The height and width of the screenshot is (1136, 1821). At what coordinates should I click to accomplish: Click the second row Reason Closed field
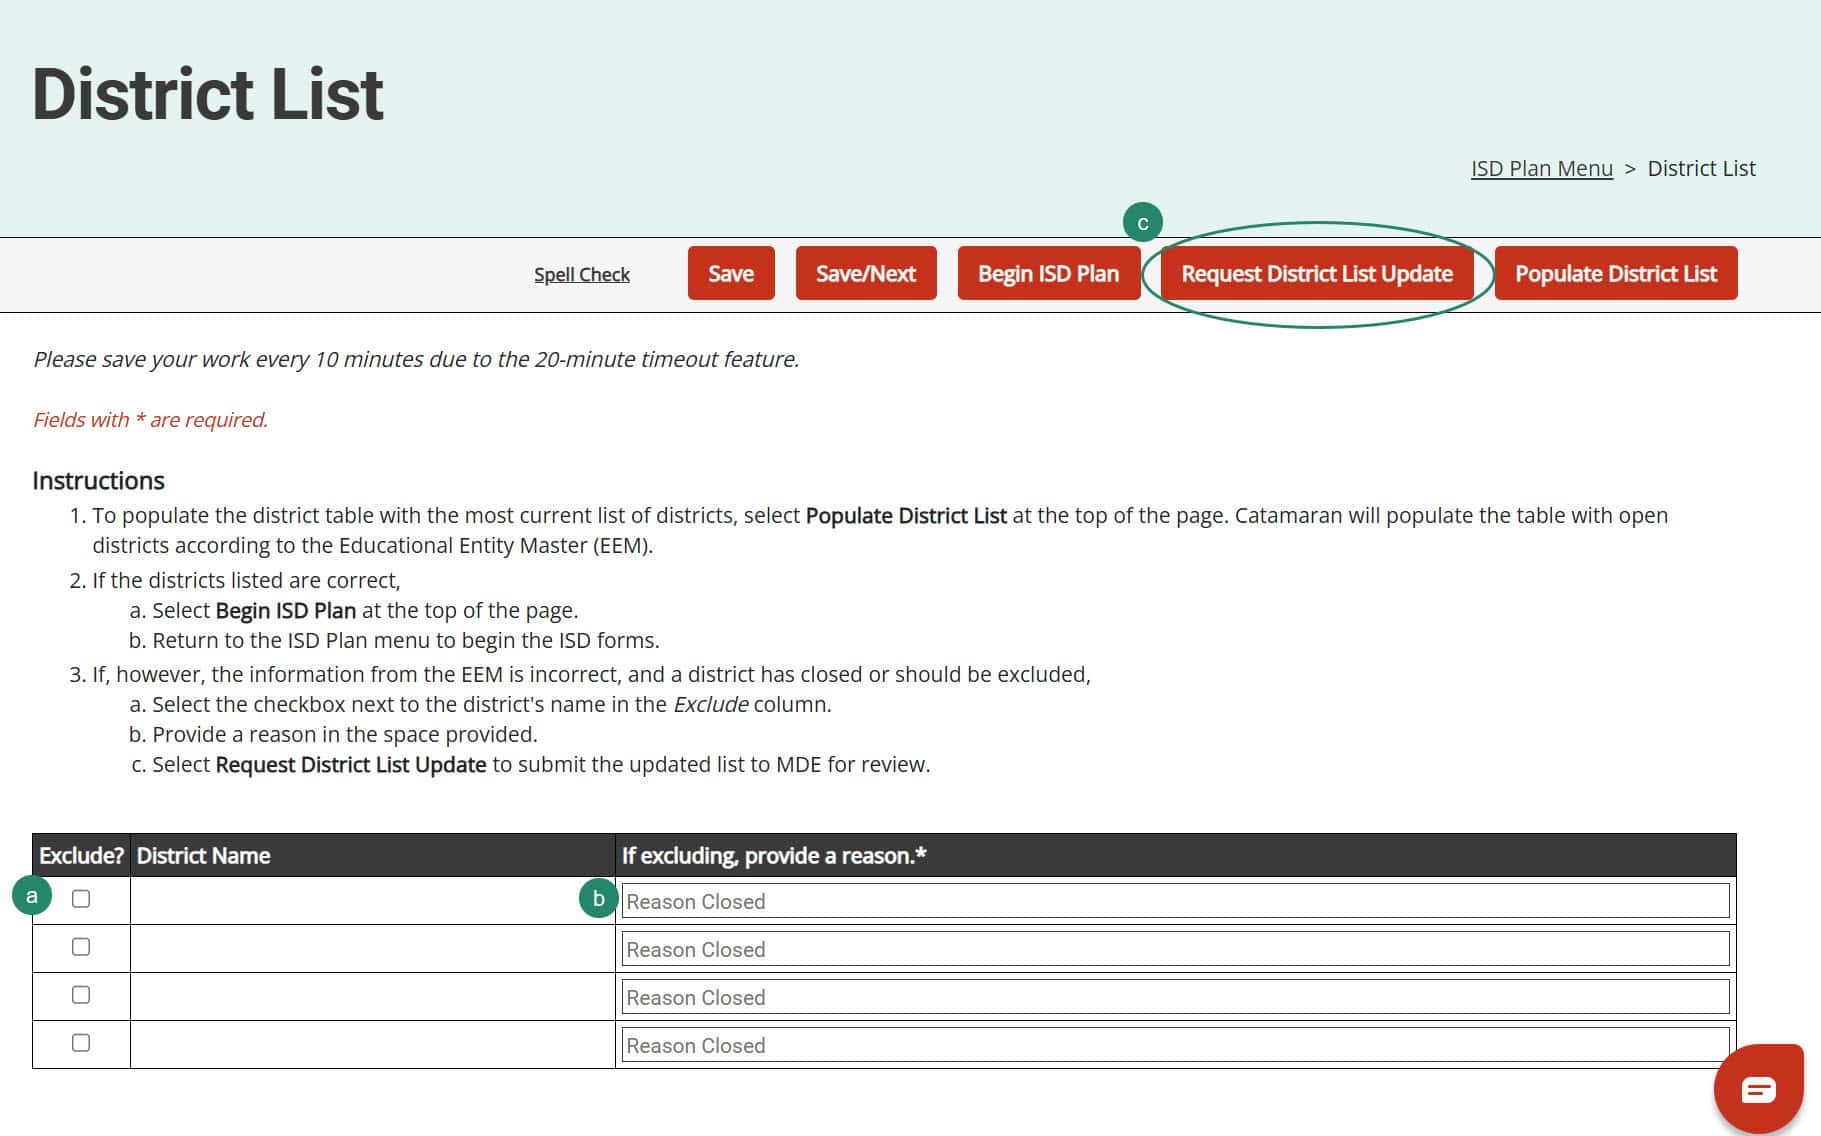click(x=1175, y=949)
